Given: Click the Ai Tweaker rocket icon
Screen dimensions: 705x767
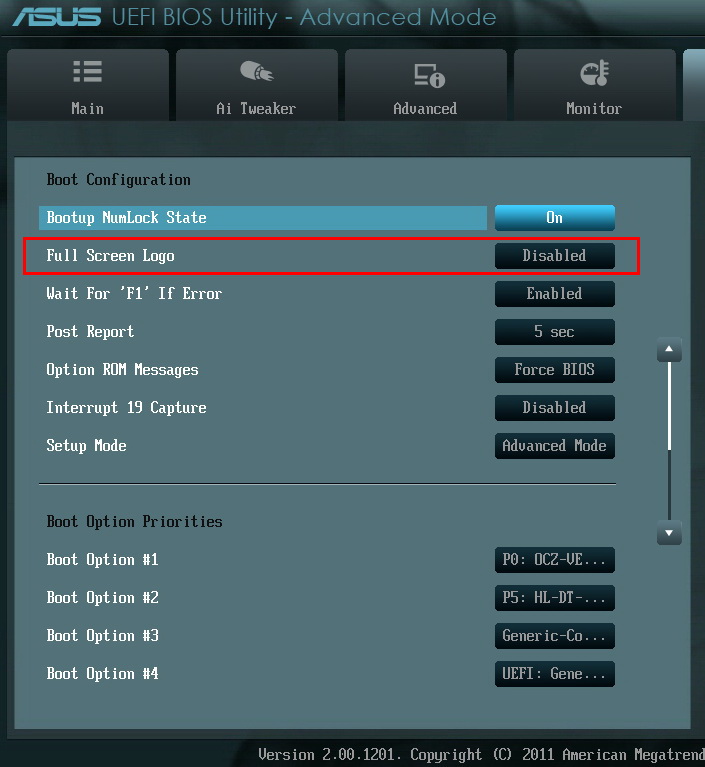Looking at the screenshot, I should 256,74.
